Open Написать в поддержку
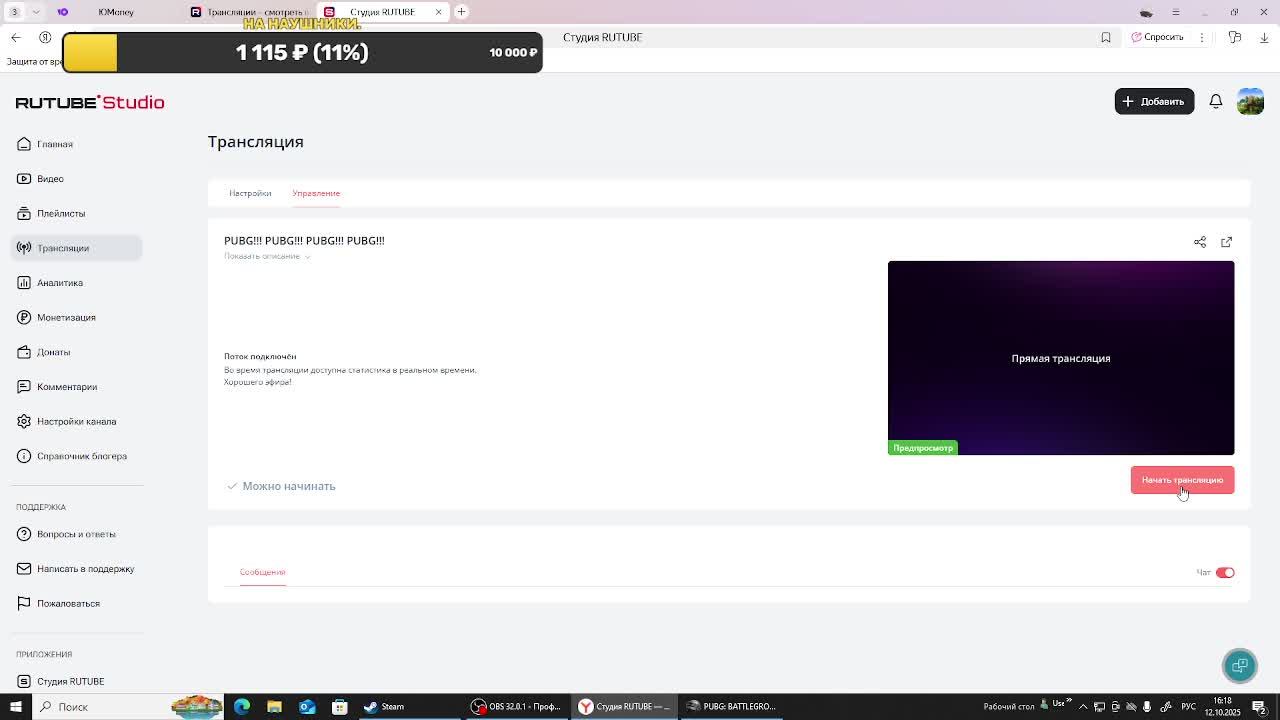 click(76, 569)
